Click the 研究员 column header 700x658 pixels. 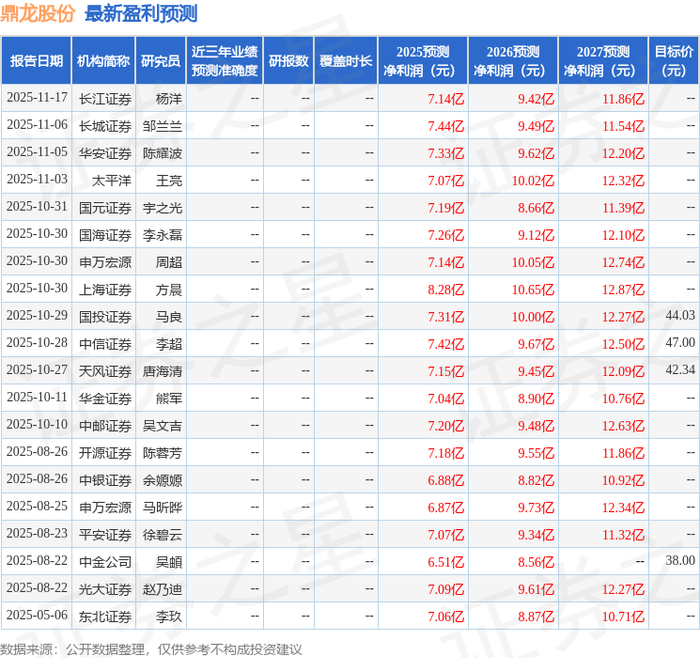(x=161, y=61)
